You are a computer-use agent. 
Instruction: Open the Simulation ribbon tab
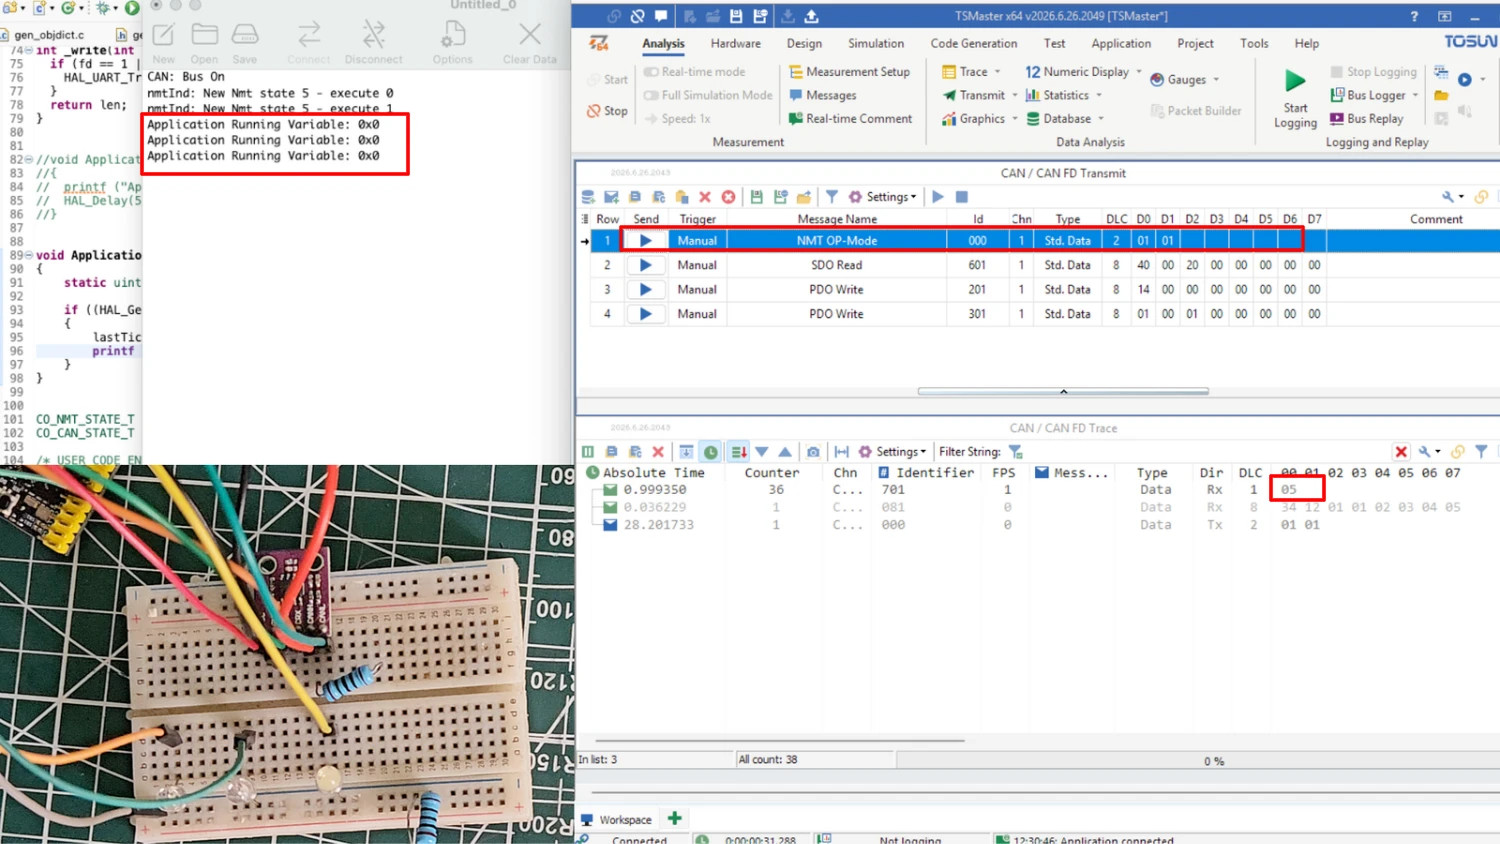point(876,44)
